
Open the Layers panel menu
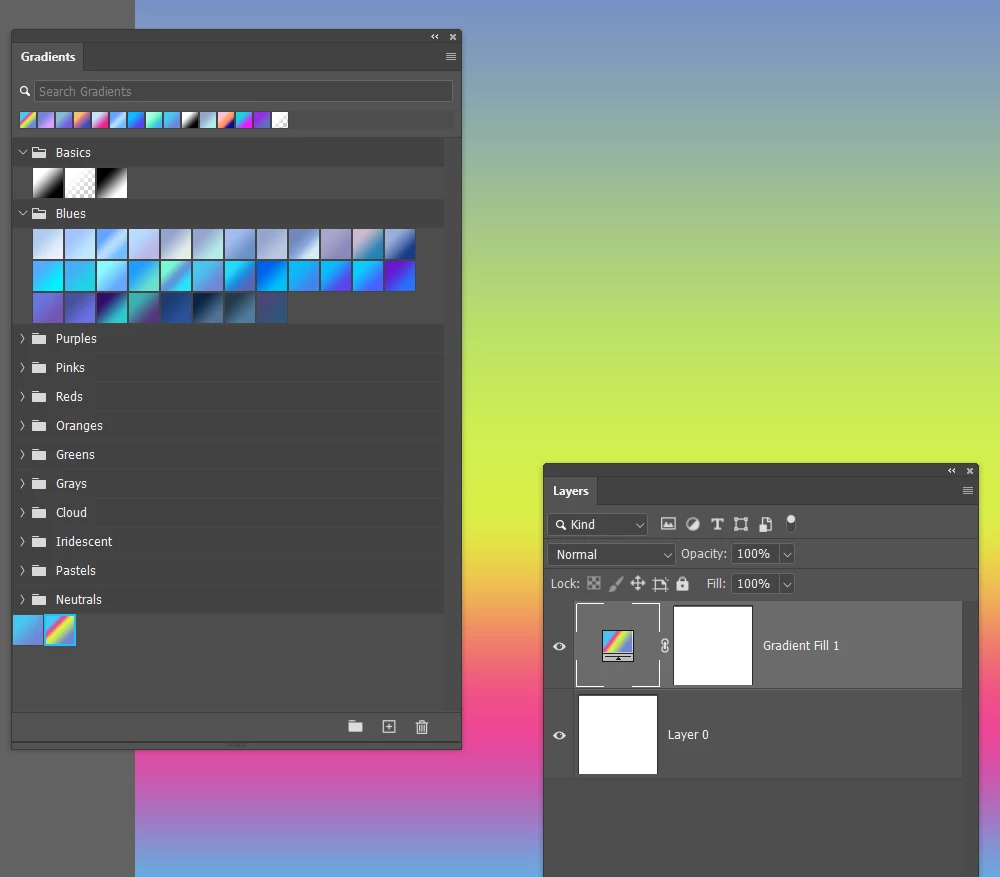[x=967, y=490]
